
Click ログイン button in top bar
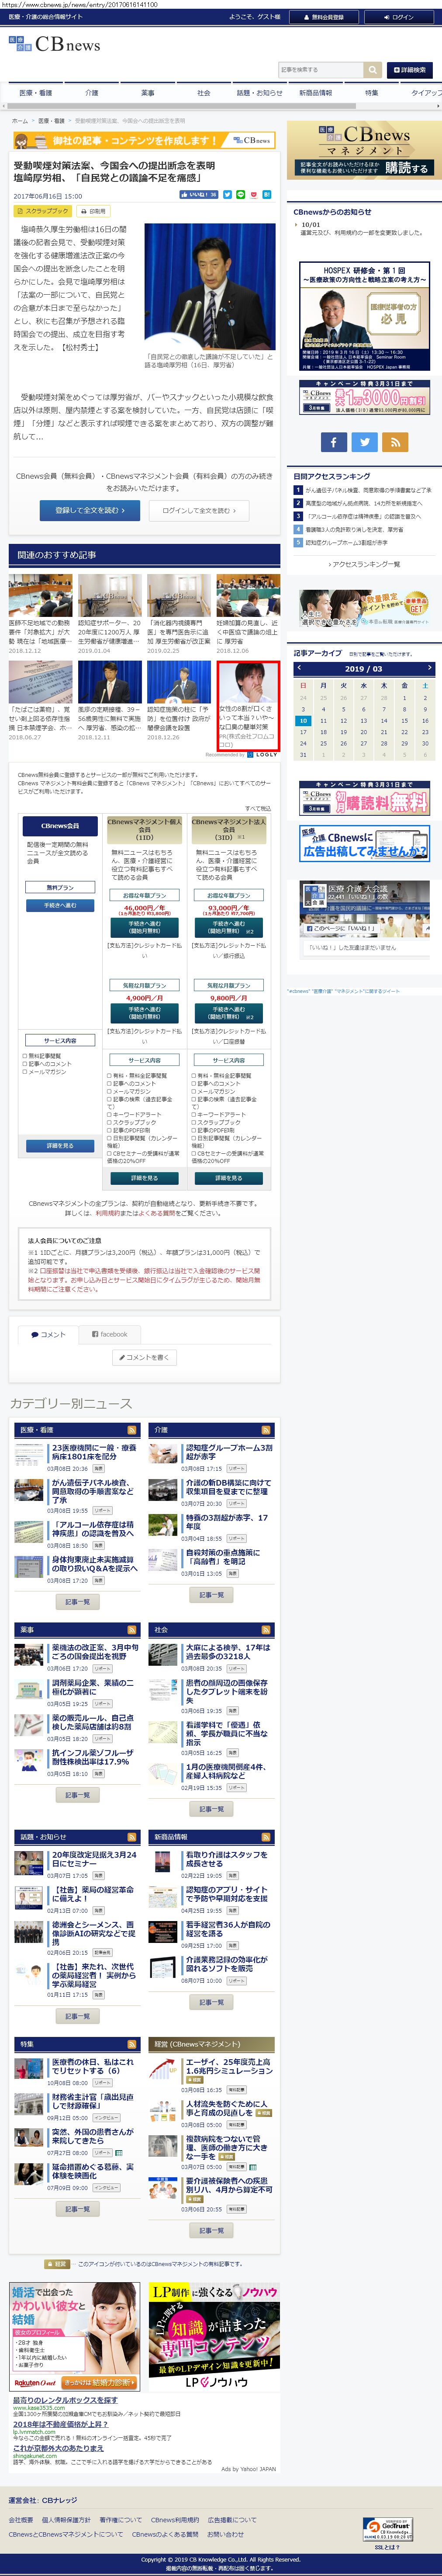pyautogui.click(x=399, y=17)
